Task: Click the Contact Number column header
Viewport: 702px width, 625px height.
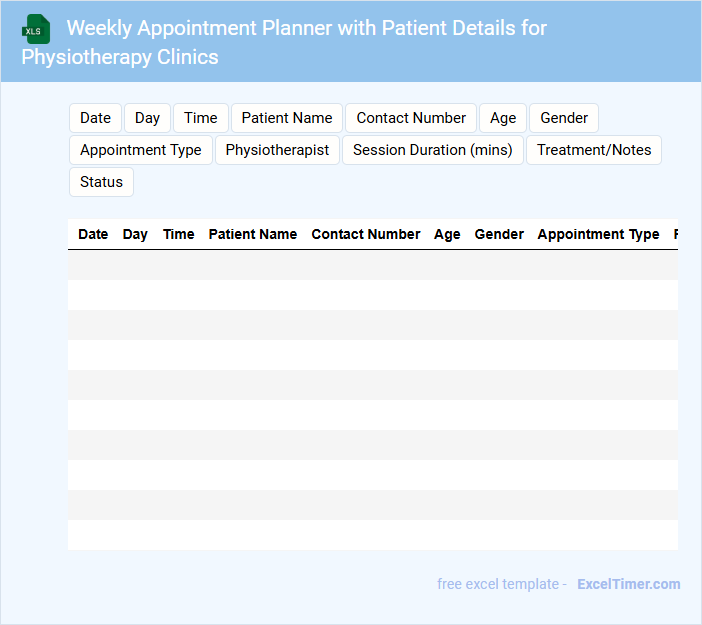Action: tap(366, 234)
